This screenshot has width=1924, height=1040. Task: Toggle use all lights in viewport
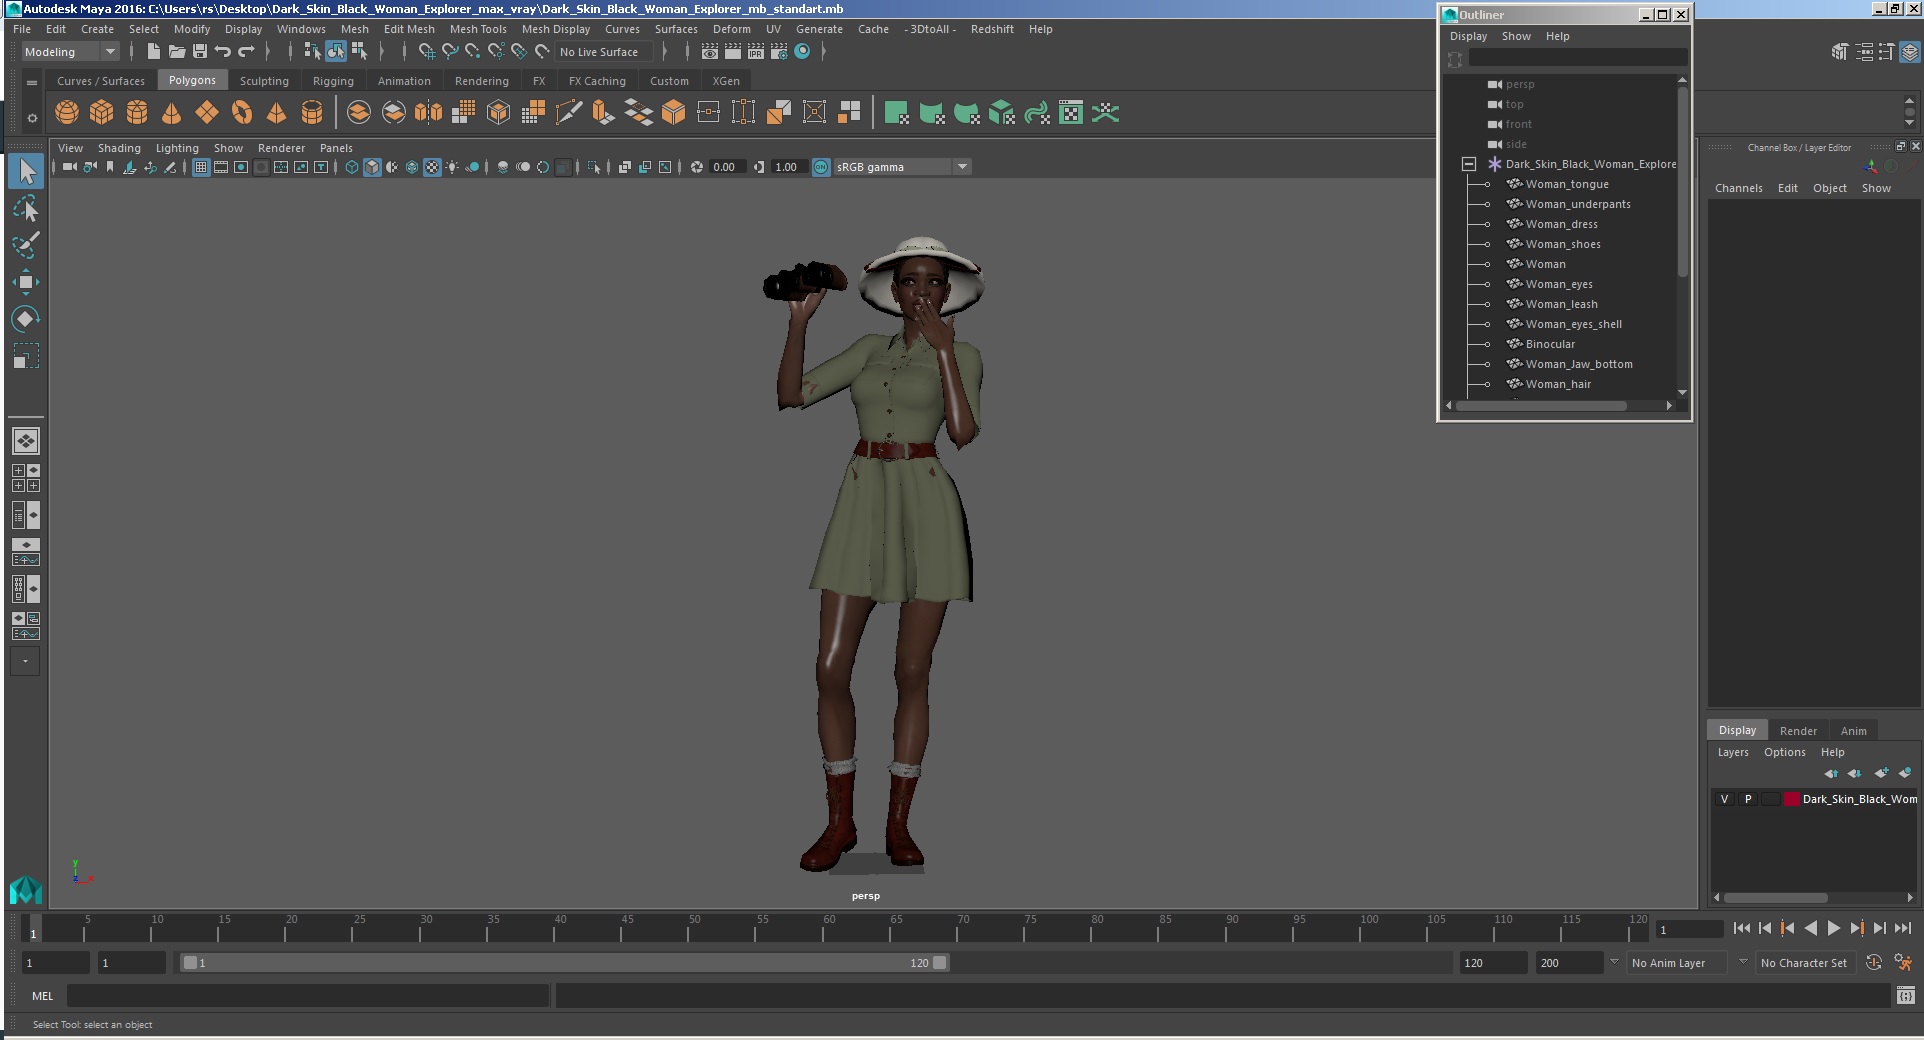pyautogui.click(x=452, y=167)
